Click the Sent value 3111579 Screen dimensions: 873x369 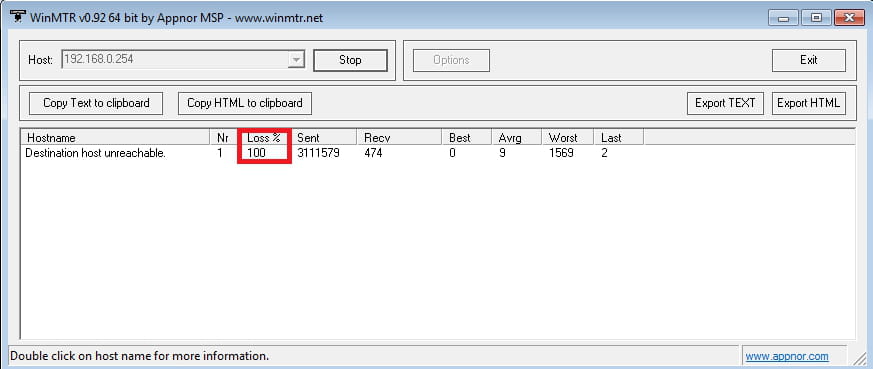[318, 153]
